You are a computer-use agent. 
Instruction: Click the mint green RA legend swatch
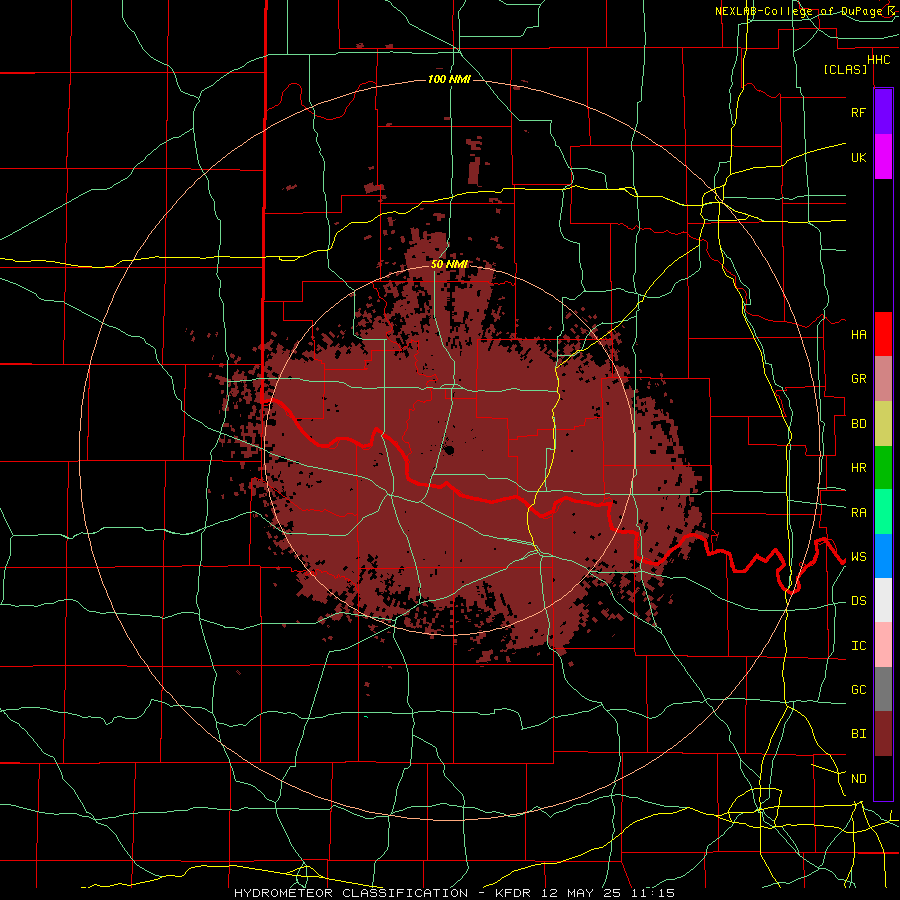[883, 512]
